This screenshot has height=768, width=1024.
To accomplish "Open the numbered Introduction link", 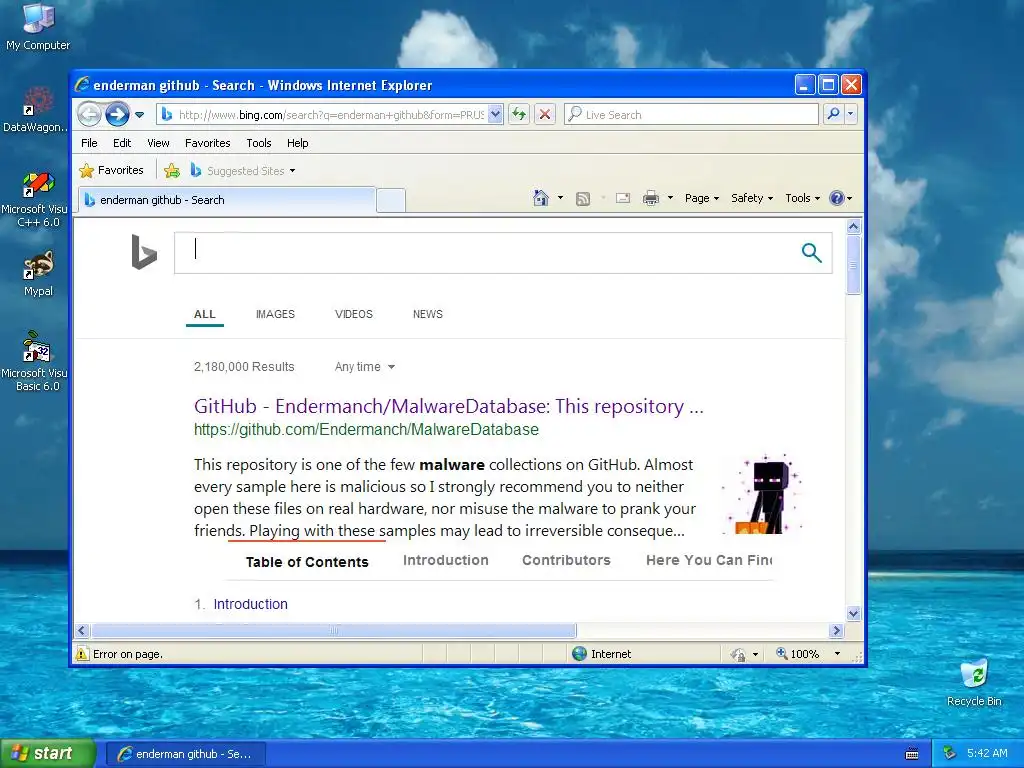I will [250, 604].
